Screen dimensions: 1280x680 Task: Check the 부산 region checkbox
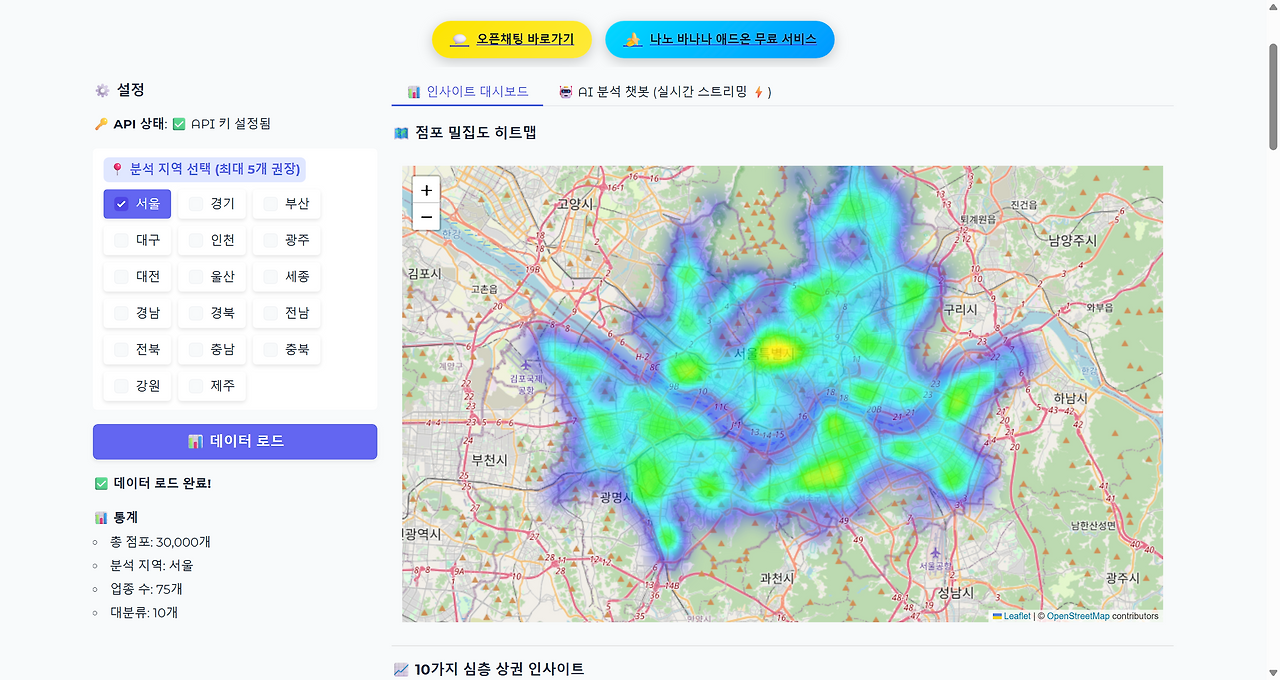click(x=270, y=204)
